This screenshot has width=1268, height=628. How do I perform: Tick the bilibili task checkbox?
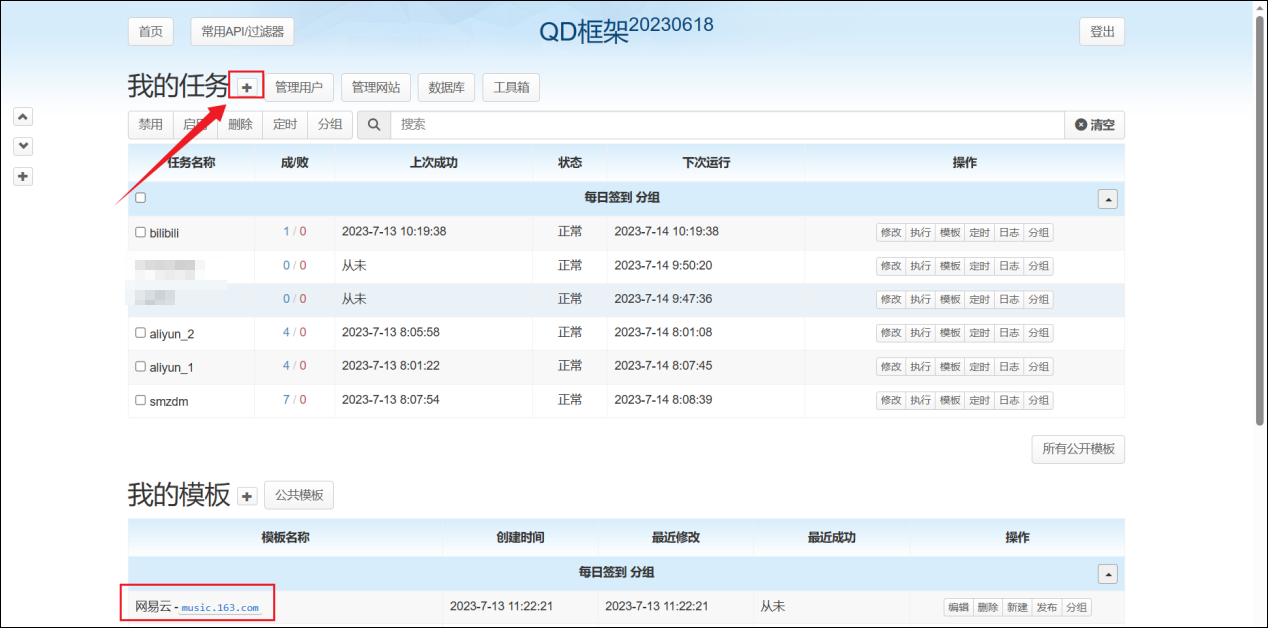tap(141, 232)
